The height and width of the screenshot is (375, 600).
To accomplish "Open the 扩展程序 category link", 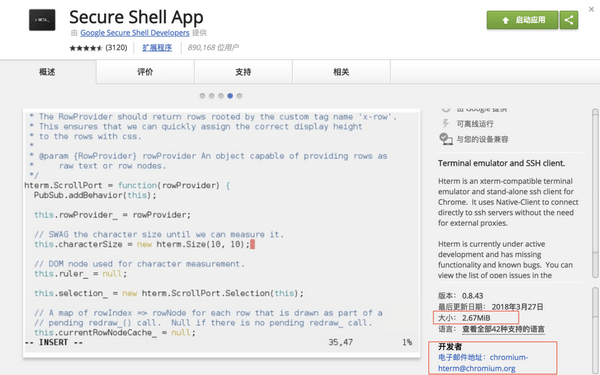I will (157, 48).
